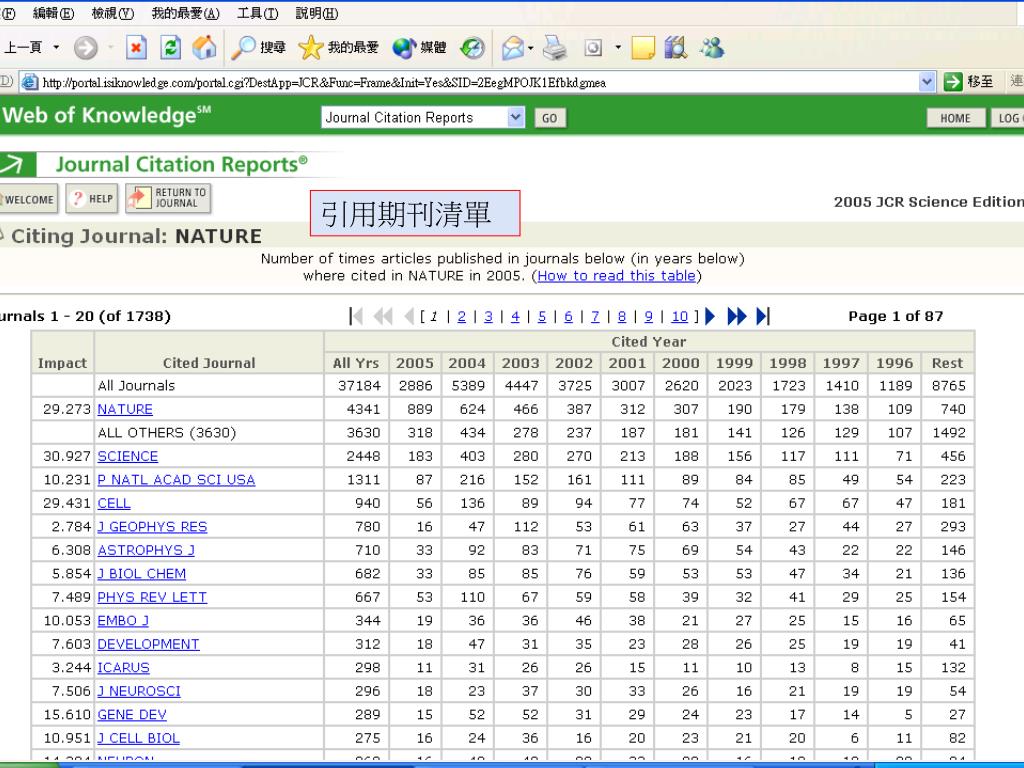Click the Edit page toolbar icon
This screenshot has width=1024, height=768.
tap(593, 48)
